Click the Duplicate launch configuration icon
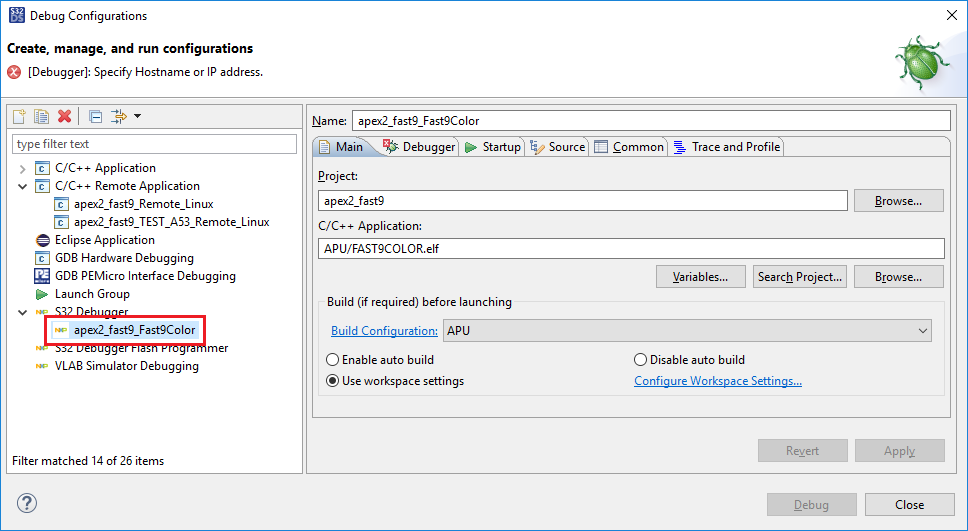 pyautogui.click(x=41, y=117)
